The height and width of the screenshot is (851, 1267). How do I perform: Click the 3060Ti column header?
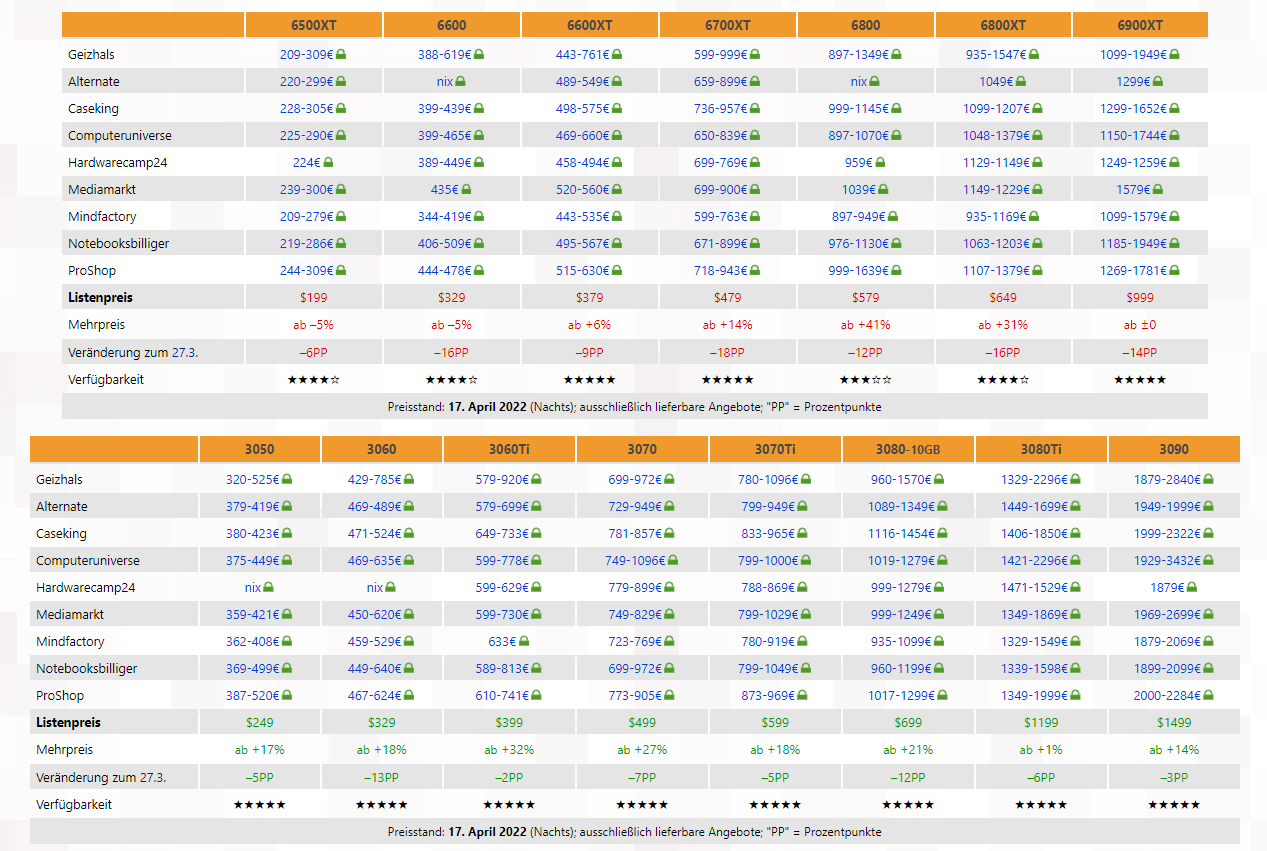[x=509, y=450]
